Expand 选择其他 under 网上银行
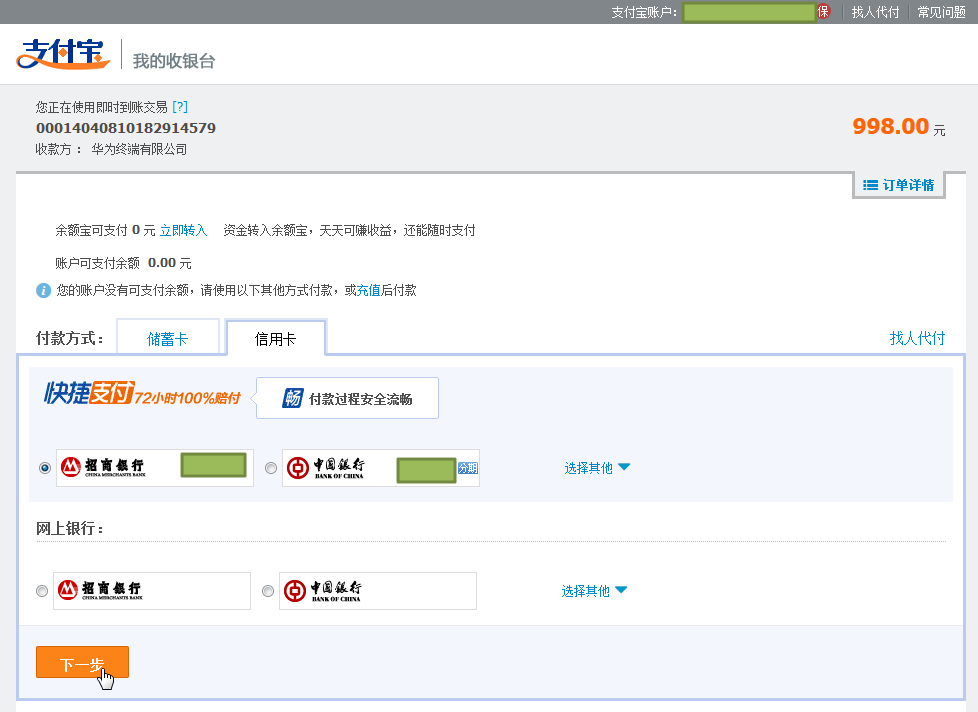 (594, 590)
